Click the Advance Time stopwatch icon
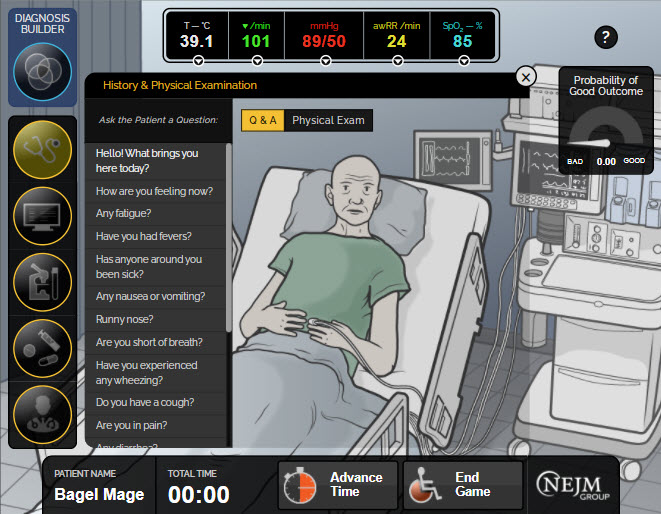This screenshot has height=514, width=661. click(299, 485)
